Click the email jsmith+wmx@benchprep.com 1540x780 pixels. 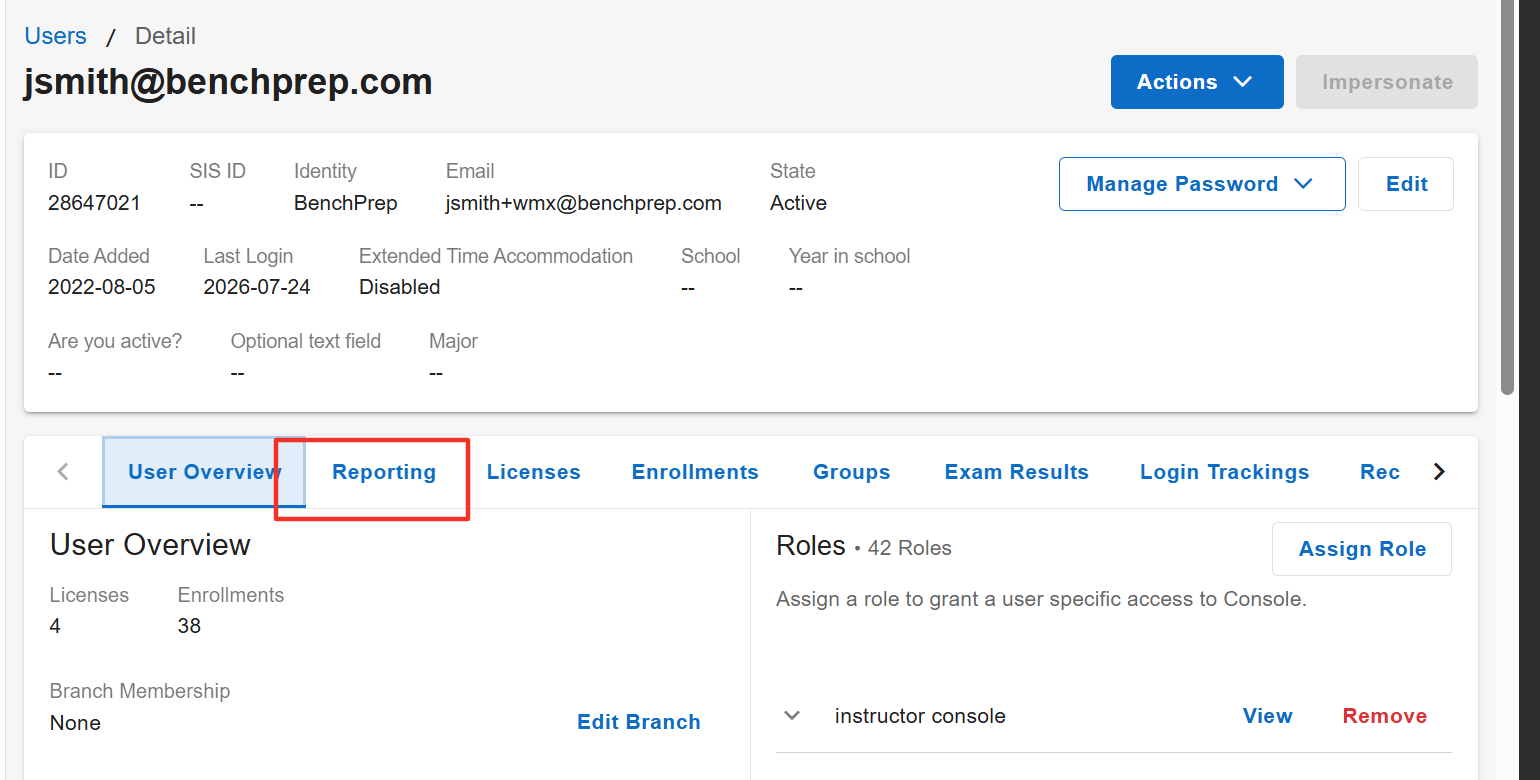(584, 203)
